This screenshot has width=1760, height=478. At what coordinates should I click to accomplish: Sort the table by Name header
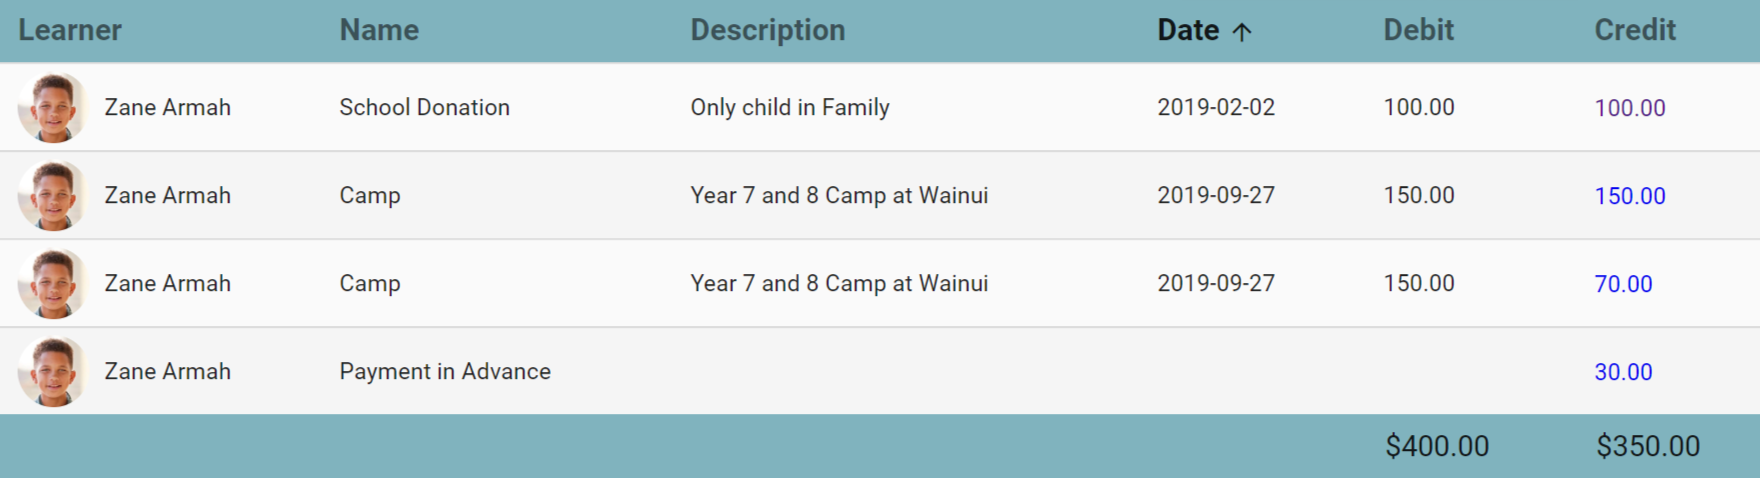tap(379, 30)
